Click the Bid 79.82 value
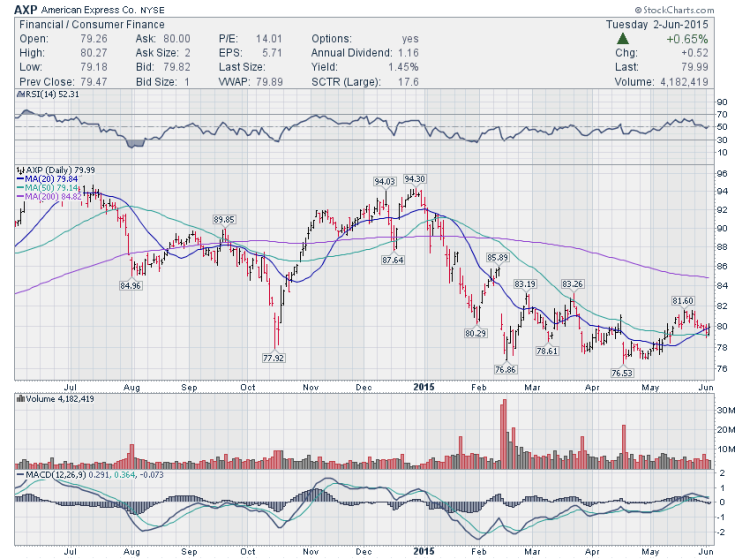 click(x=177, y=67)
